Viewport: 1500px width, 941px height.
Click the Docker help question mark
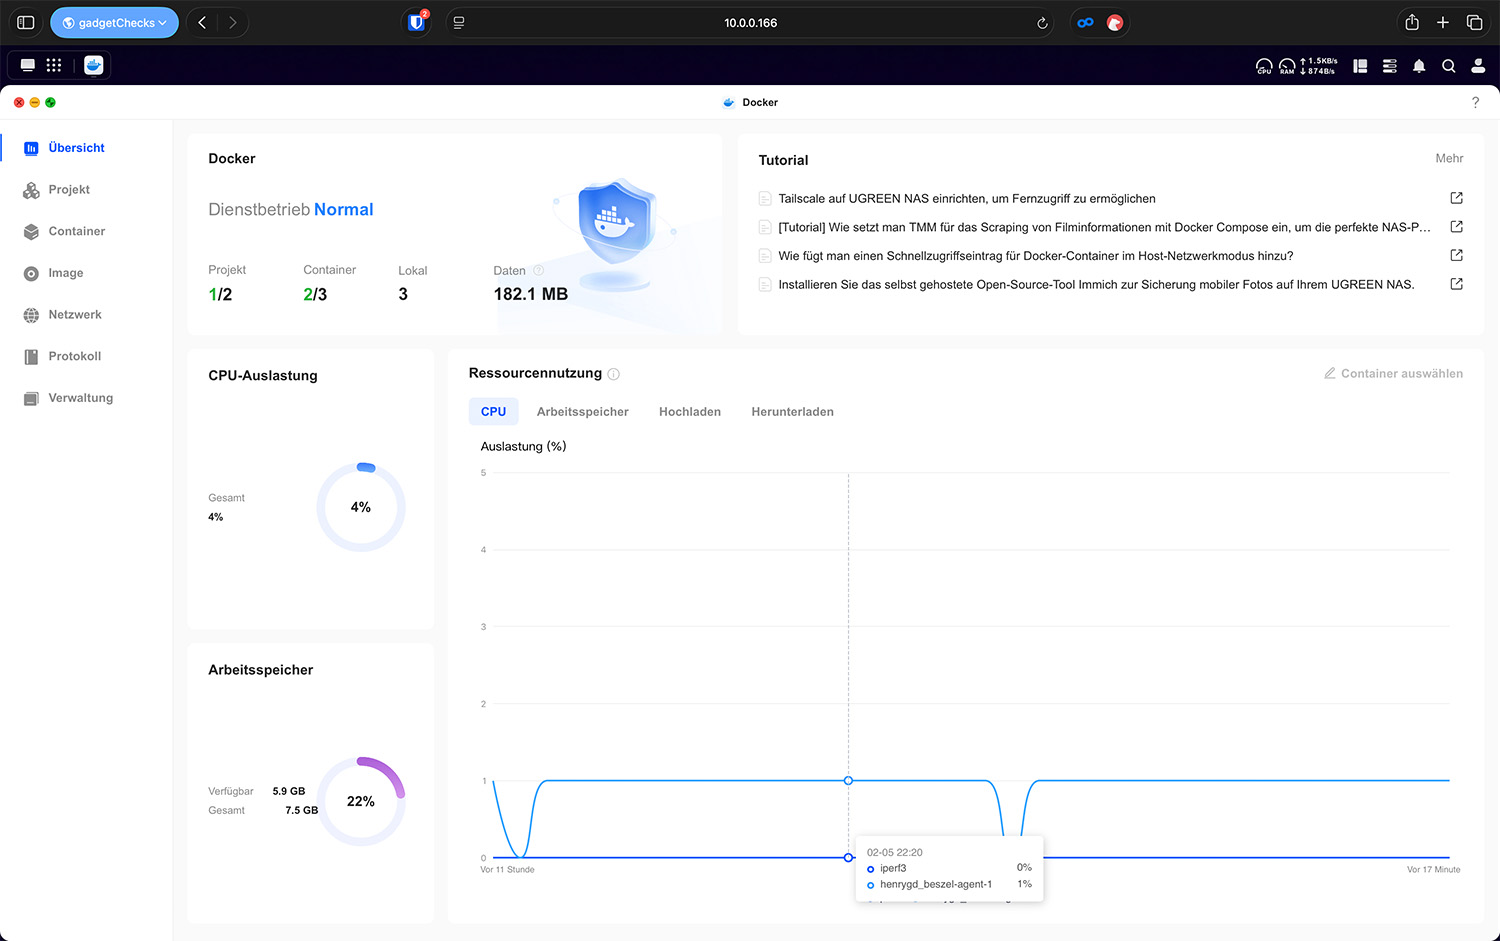(x=1475, y=102)
